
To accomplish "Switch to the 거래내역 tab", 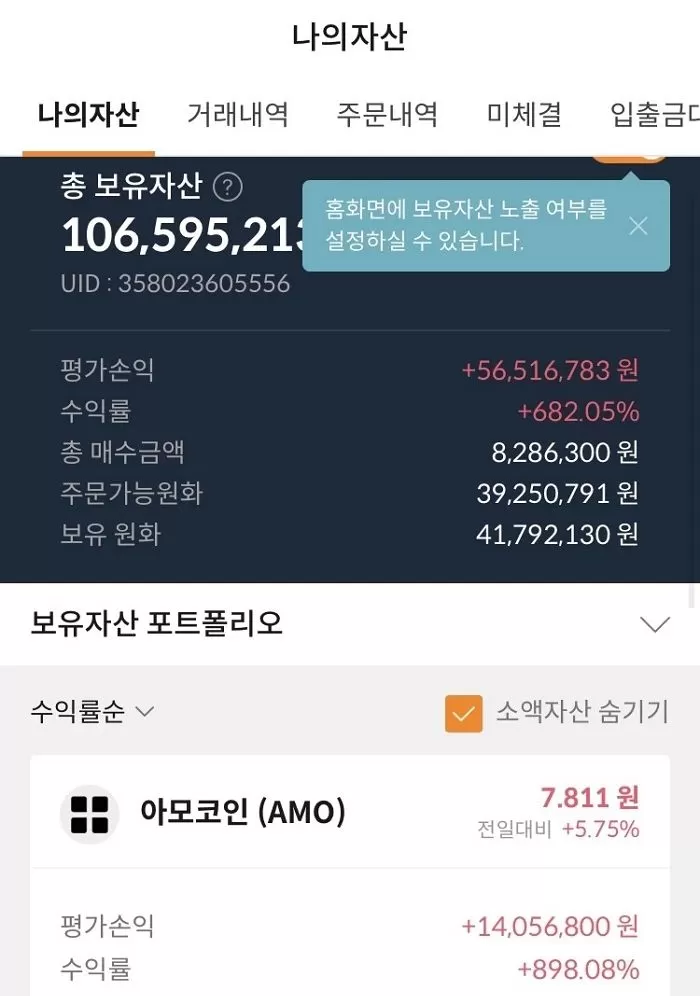I will [236, 115].
